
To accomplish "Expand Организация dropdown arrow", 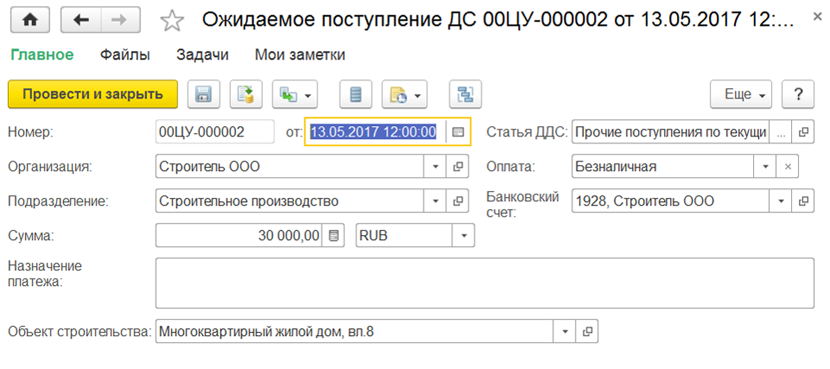I will (x=435, y=167).
